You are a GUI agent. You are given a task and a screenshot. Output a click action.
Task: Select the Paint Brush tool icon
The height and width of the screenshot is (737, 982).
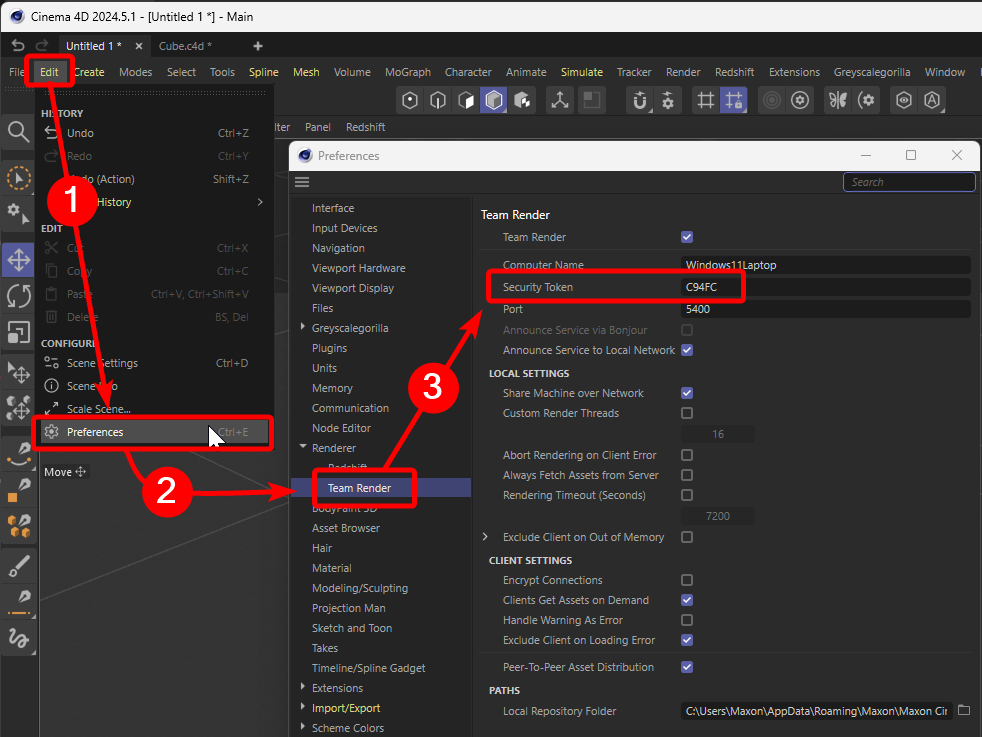(18, 565)
